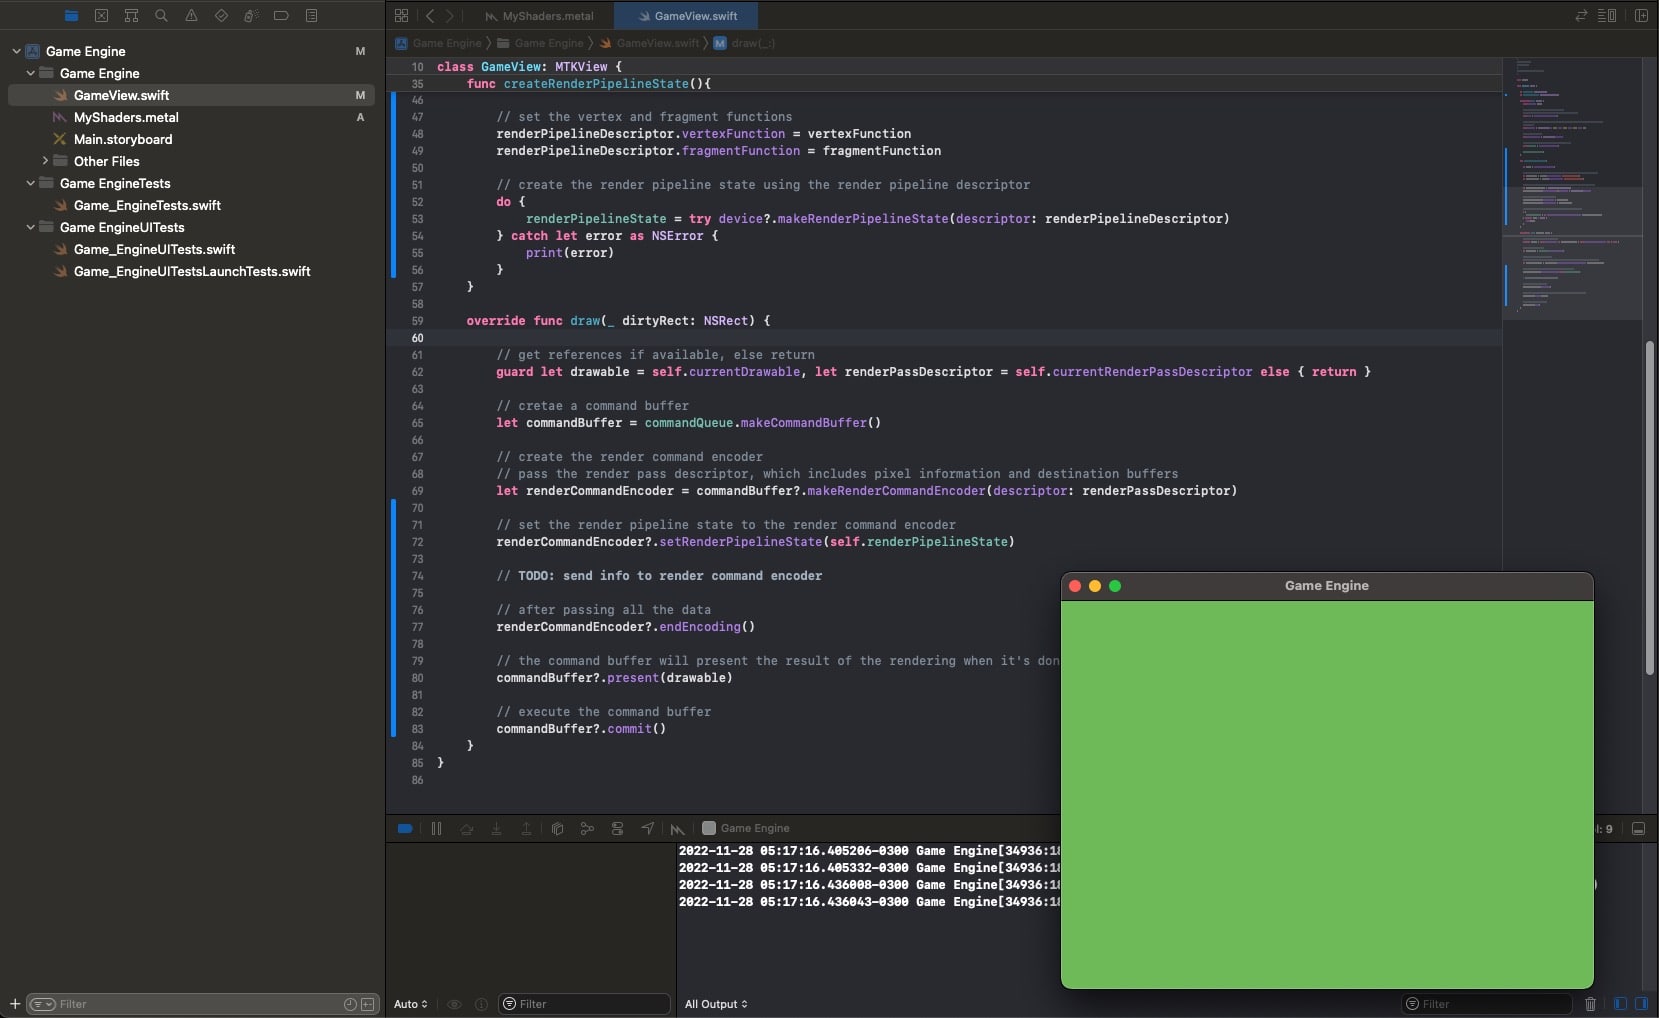The width and height of the screenshot is (1659, 1018).
Task: Open the Find navigator magnifier icon
Action: 161,16
